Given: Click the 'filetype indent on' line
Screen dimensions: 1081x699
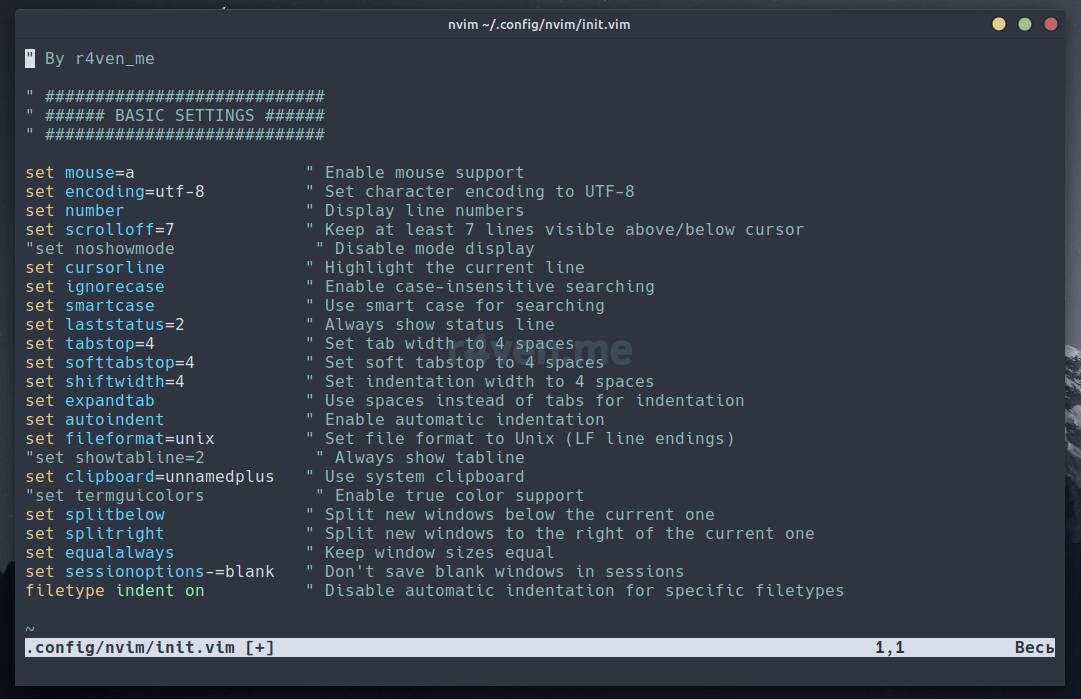Looking at the screenshot, I should pyautogui.click(x=115, y=591).
